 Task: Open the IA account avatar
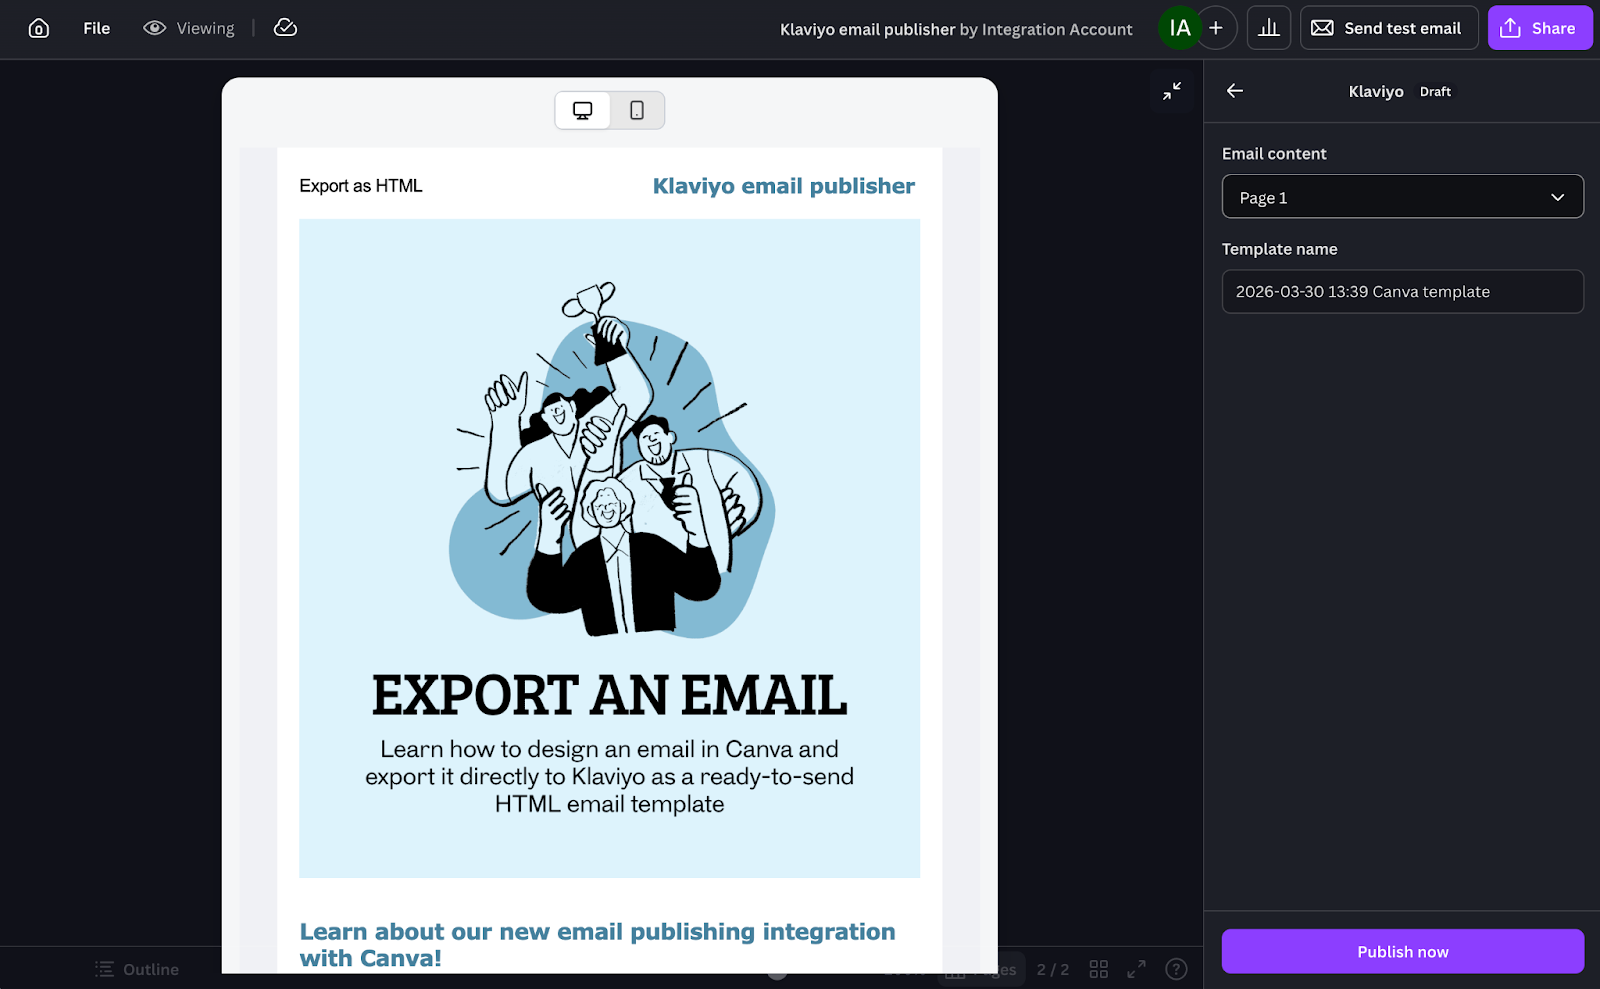pyautogui.click(x=1179, y=28)
